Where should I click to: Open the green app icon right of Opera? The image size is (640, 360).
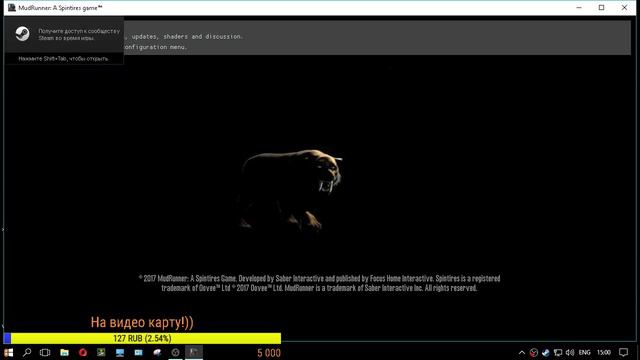(101, 352)
